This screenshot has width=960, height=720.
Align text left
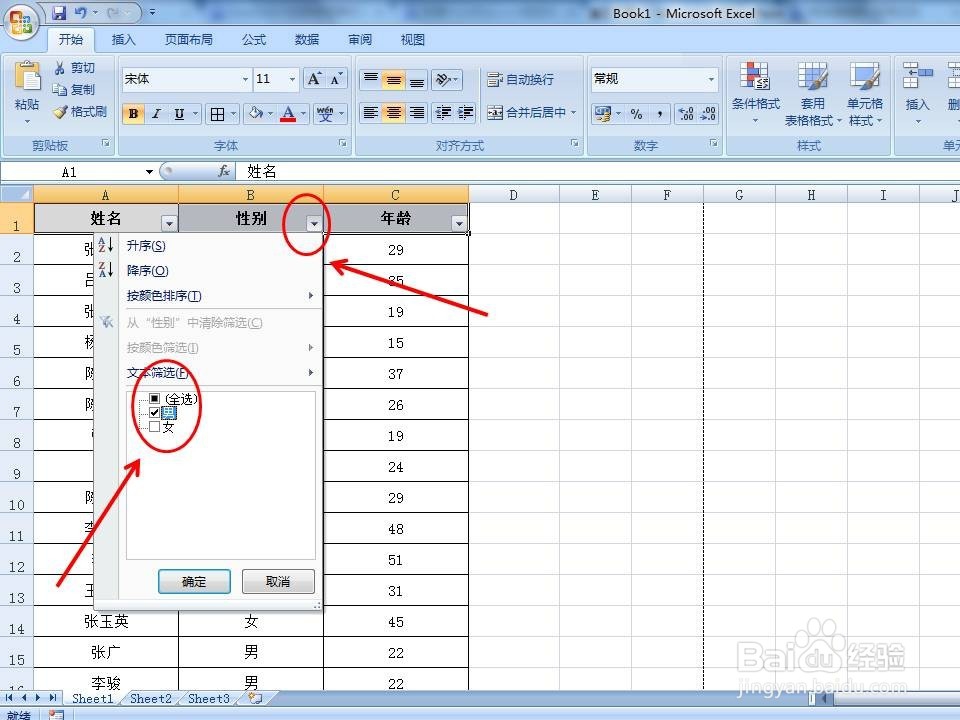[x=371, y=113]
